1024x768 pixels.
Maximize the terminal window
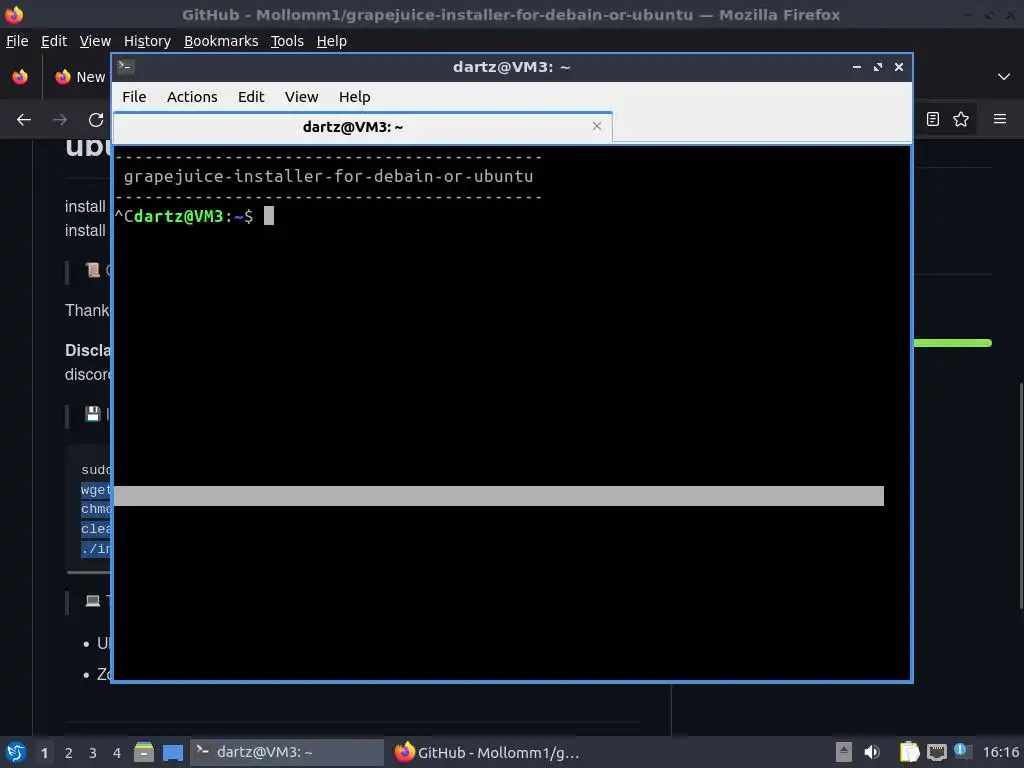pyautogui.click(x=878, y=67)
